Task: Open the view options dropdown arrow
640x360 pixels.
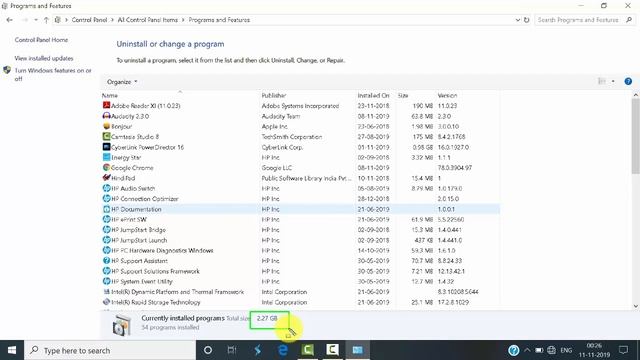Action: (x=613, y=82)
